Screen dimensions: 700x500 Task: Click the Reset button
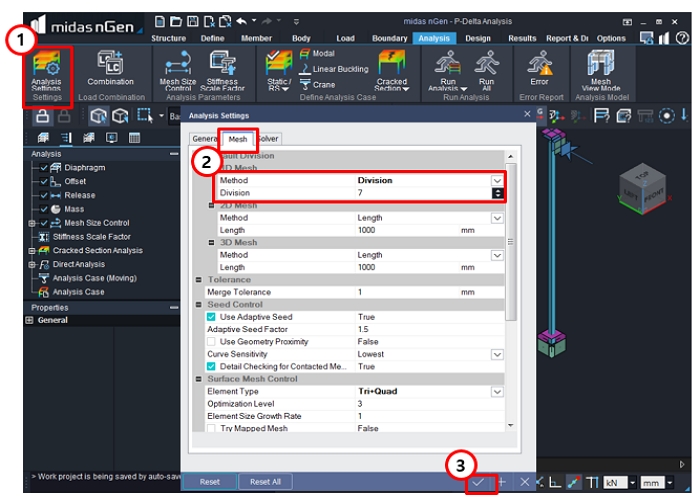[210, 482]
